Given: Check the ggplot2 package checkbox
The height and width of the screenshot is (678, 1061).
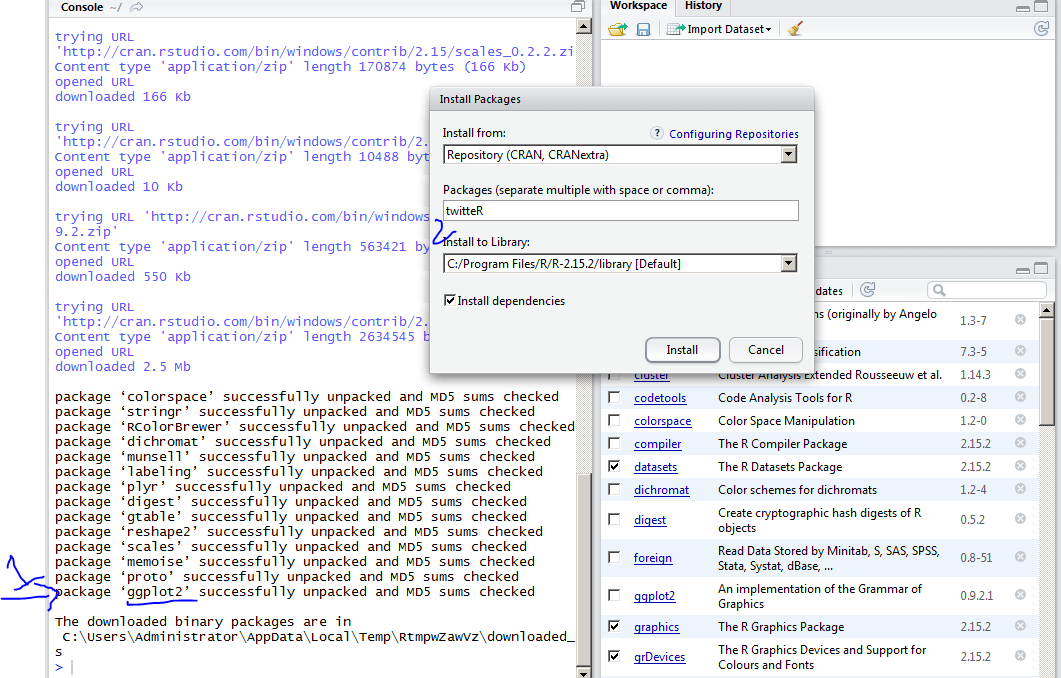Looking at the screenshot, I should [x=614, y=595].
